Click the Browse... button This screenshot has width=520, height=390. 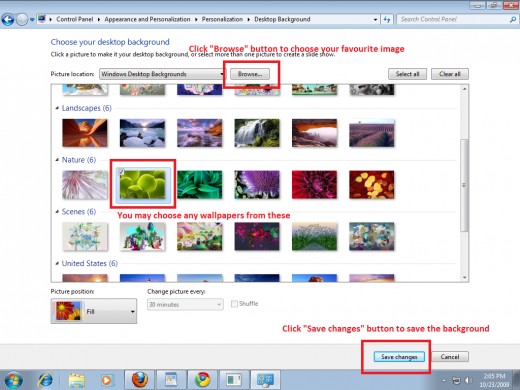(250, 74)
